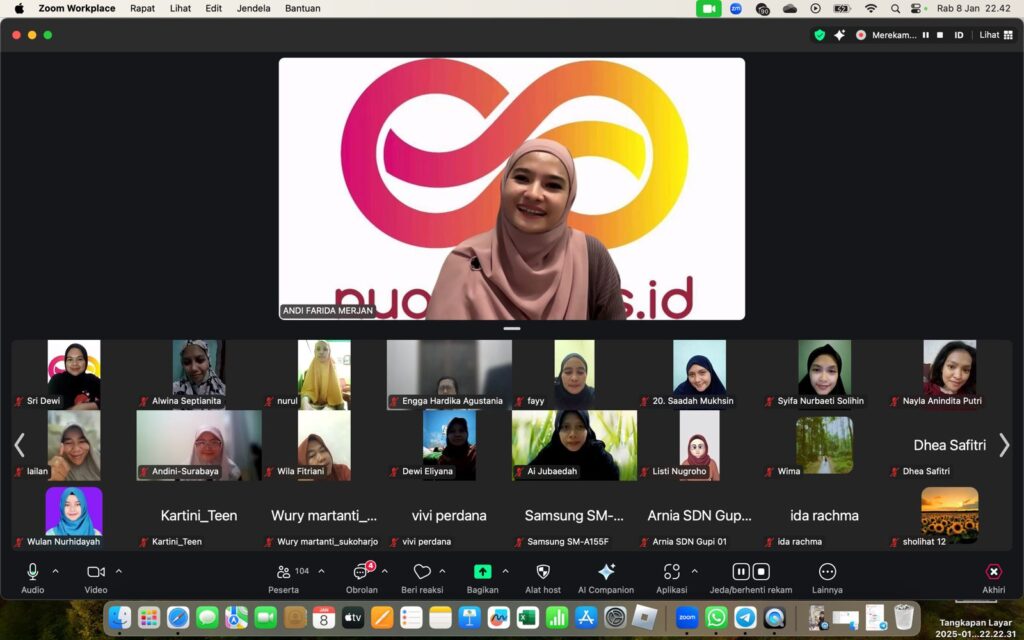
Task: Open Keynote in the dock
Action: point(470,617)
